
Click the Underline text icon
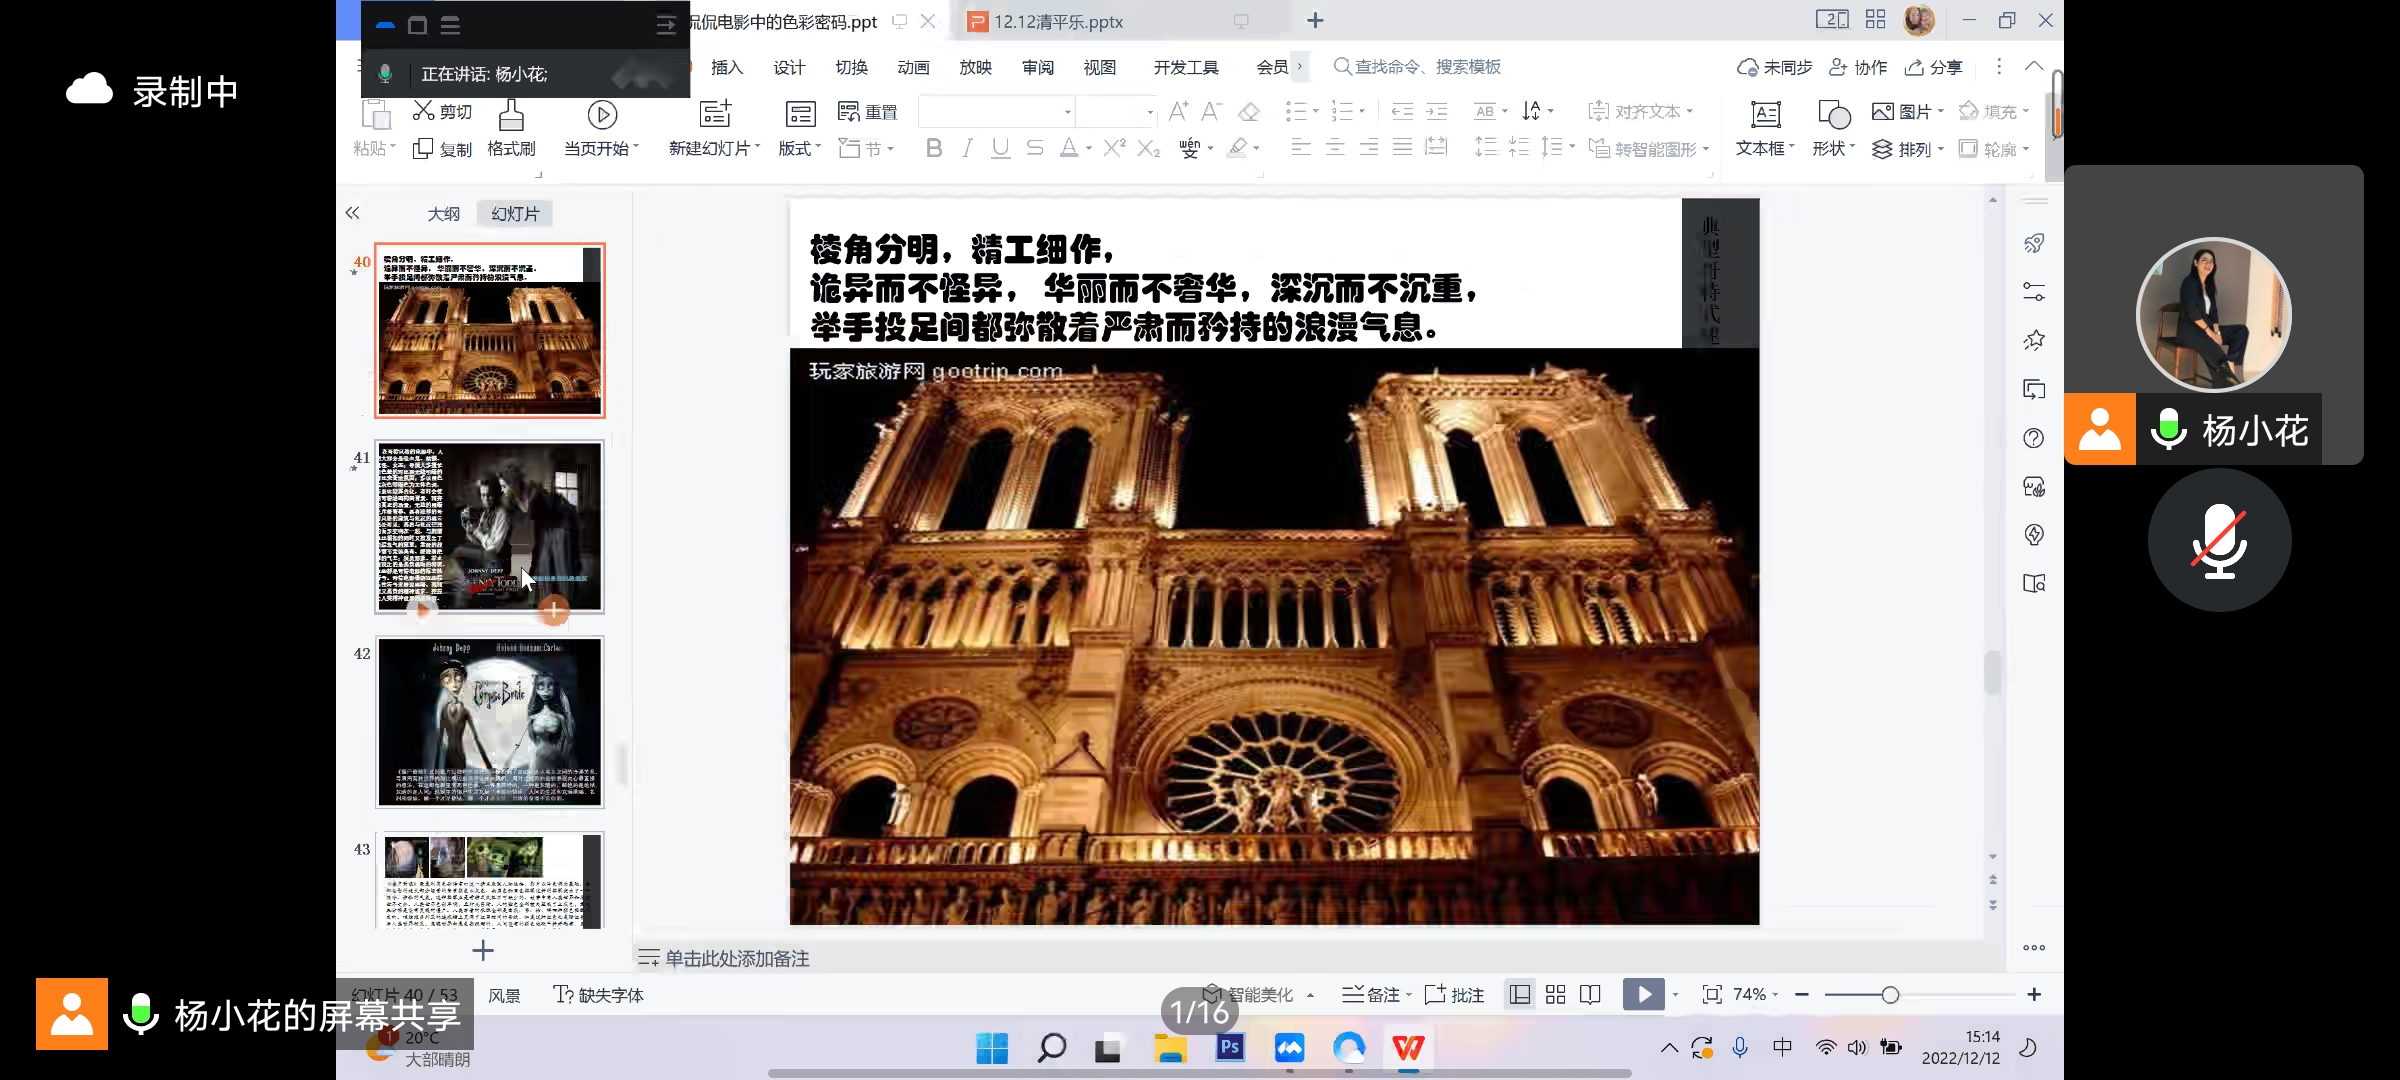(1000, 149)
